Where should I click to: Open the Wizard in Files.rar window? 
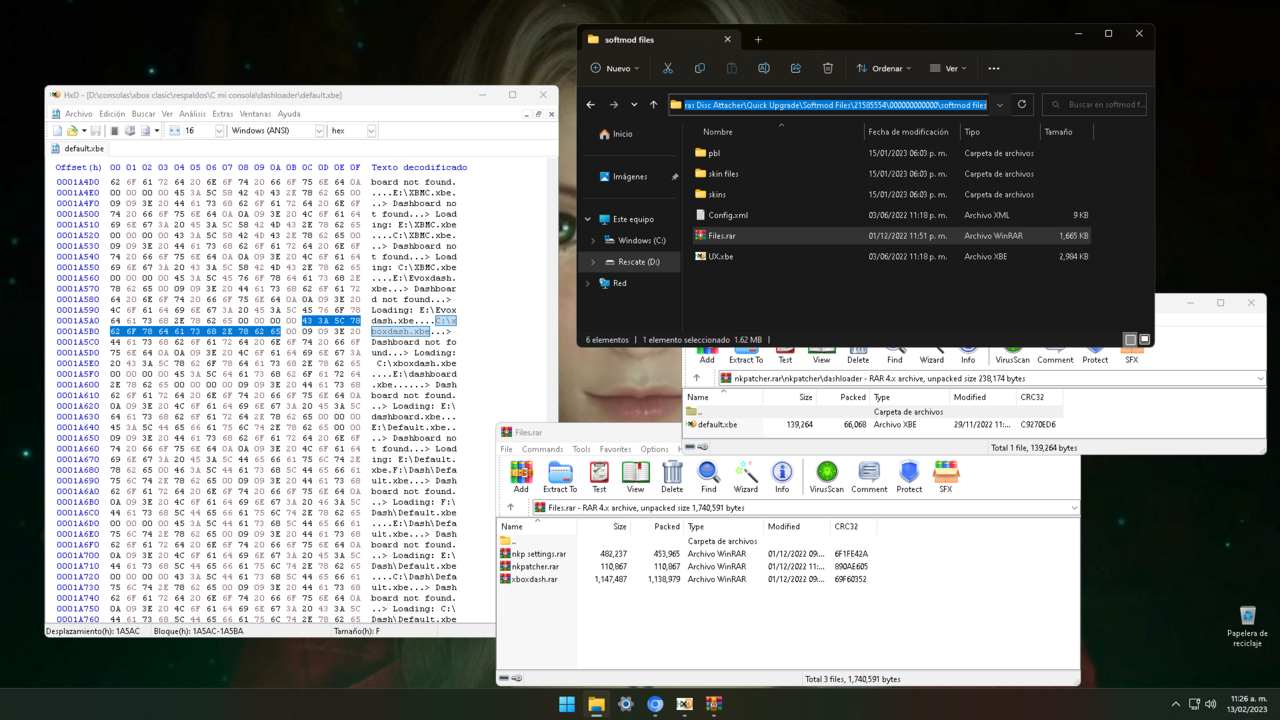pos(746,475)
